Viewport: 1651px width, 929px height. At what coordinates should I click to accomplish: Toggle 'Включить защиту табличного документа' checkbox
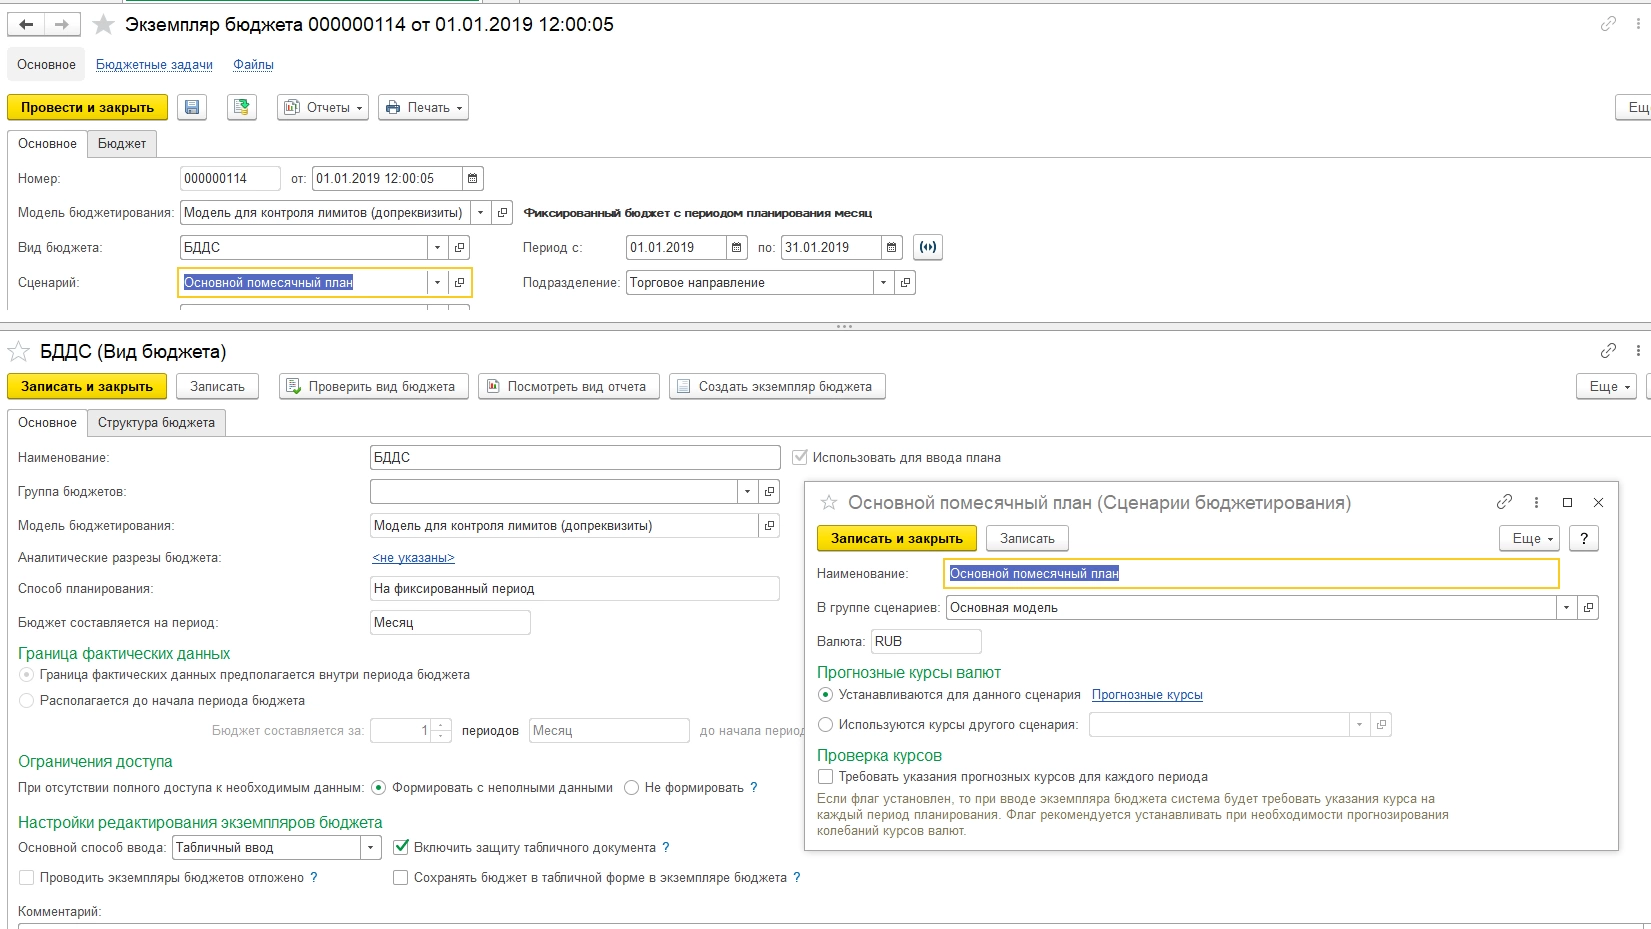pos(401,847)
